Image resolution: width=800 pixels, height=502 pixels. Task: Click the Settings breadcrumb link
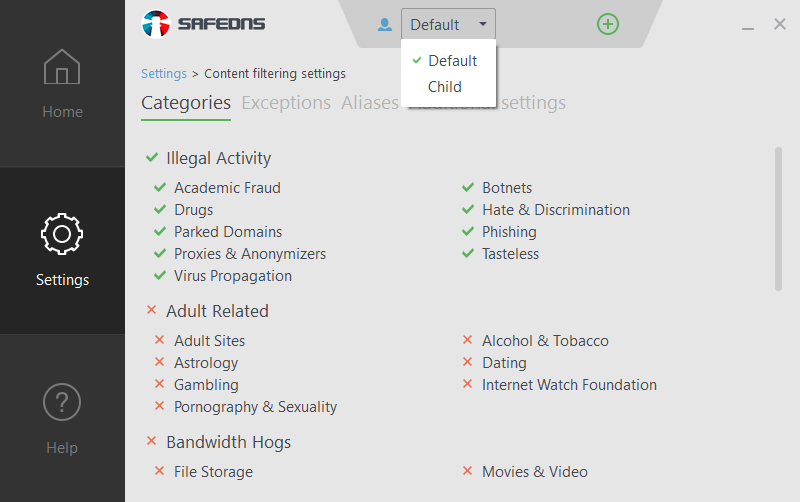pyautogui.click(x=164, y=74)
